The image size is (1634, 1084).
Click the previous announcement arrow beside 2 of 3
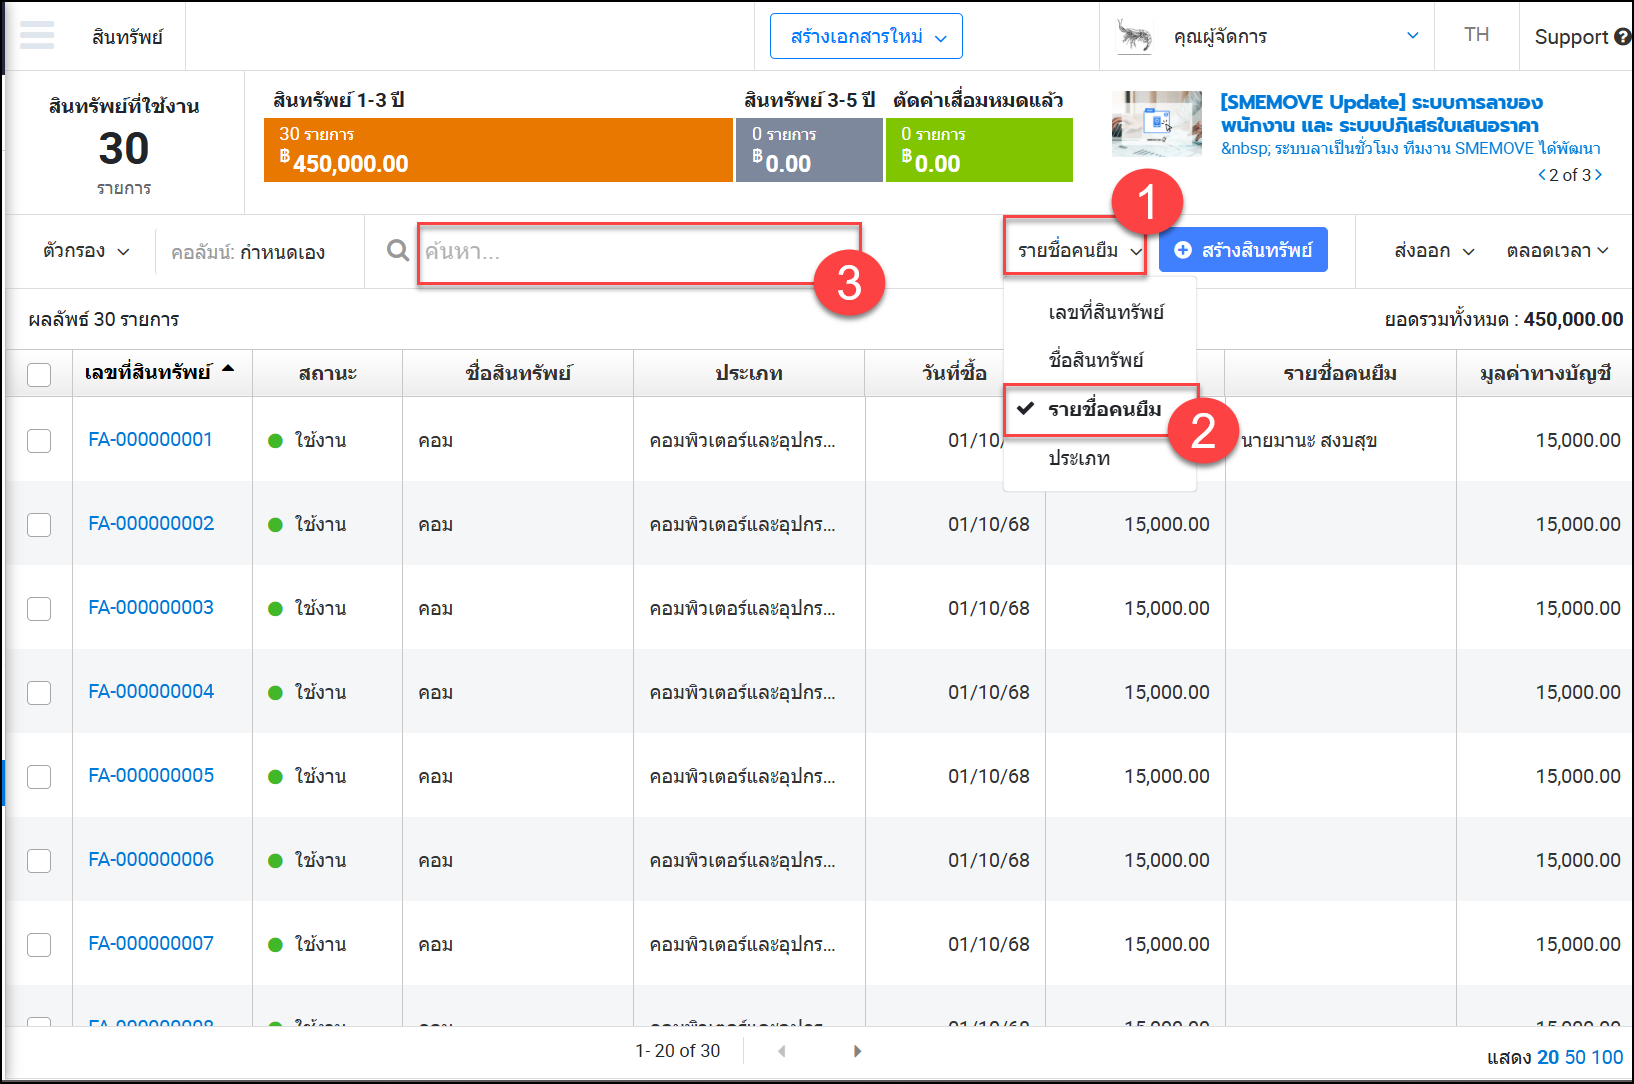(x=1541, y=175)
